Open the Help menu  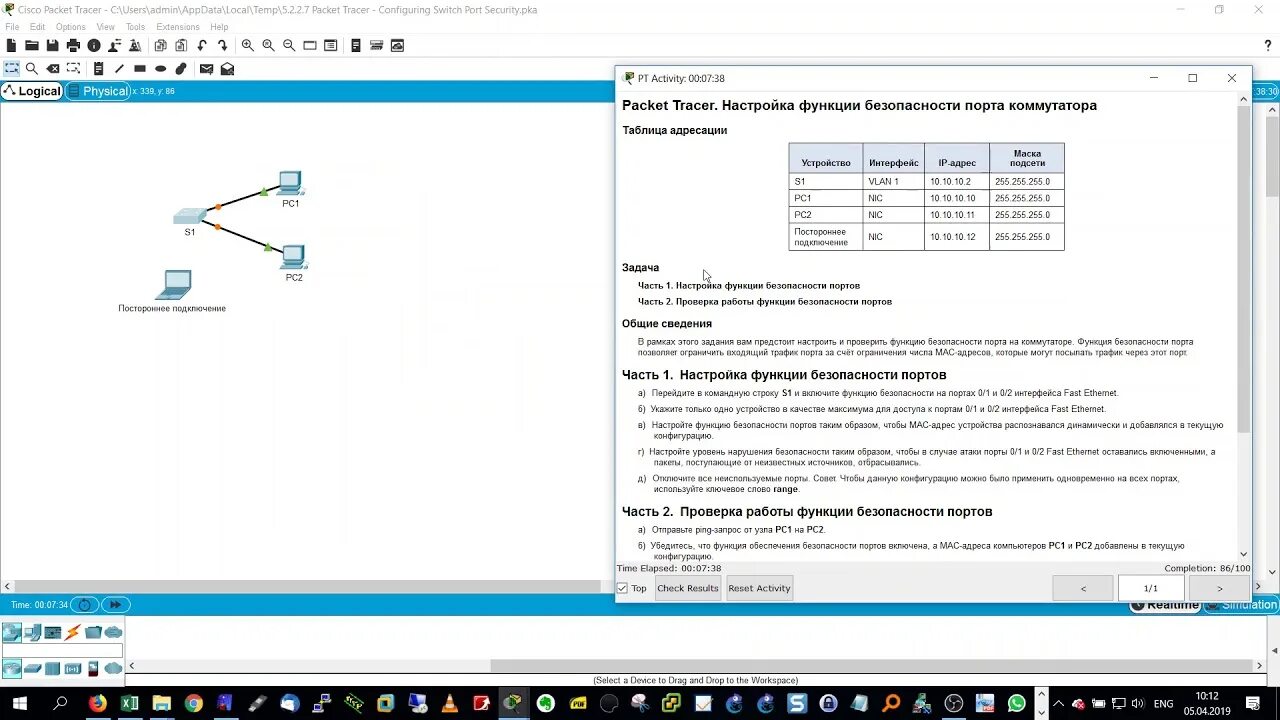point(219,27)
